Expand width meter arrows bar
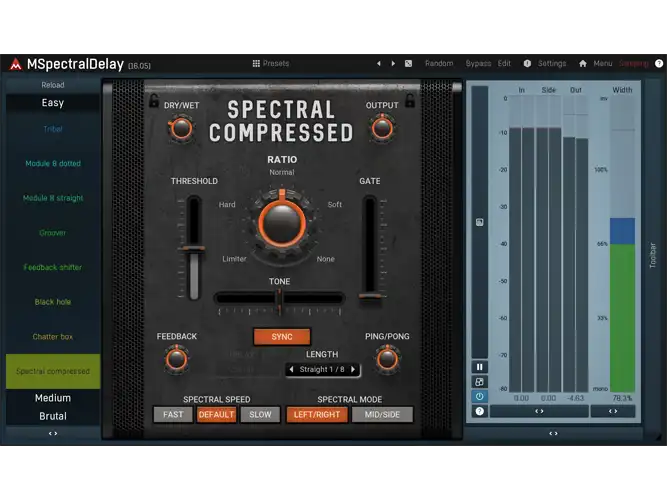Image resolution: width=667 pixels, height=500 pixels. click(613, 411)
